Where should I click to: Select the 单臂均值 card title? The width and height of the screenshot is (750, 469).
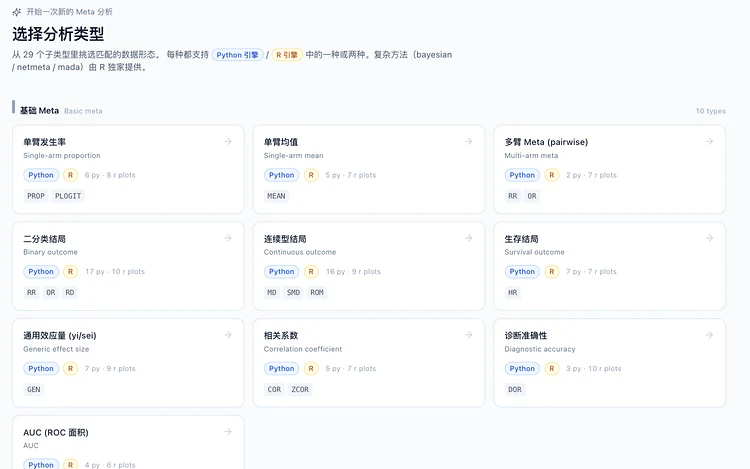281,142
